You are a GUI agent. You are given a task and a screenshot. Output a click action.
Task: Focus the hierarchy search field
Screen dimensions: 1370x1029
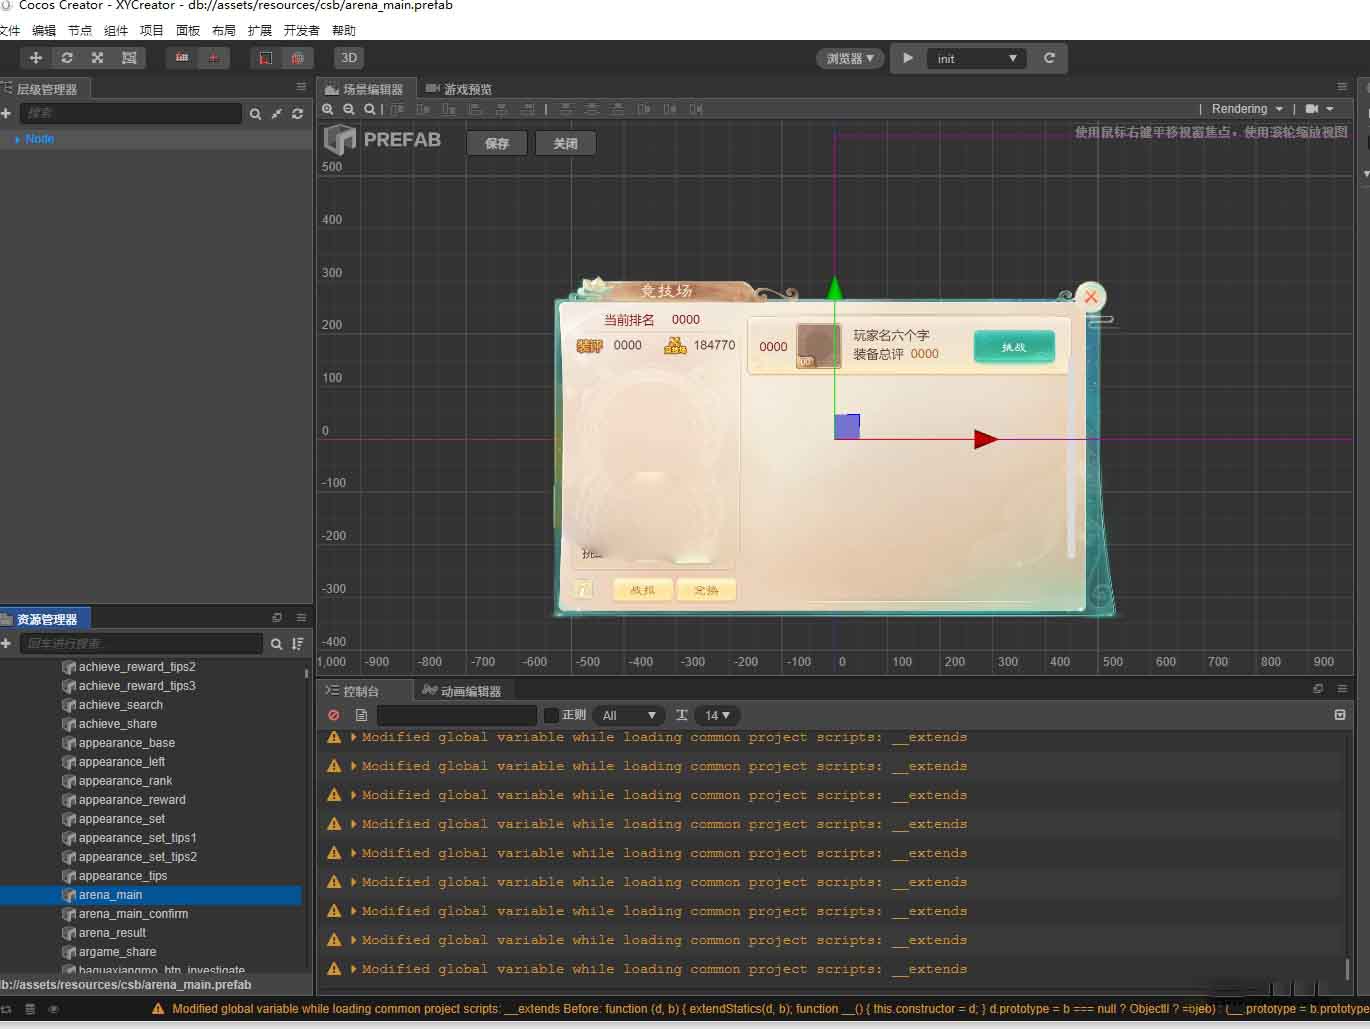(131, 113)
